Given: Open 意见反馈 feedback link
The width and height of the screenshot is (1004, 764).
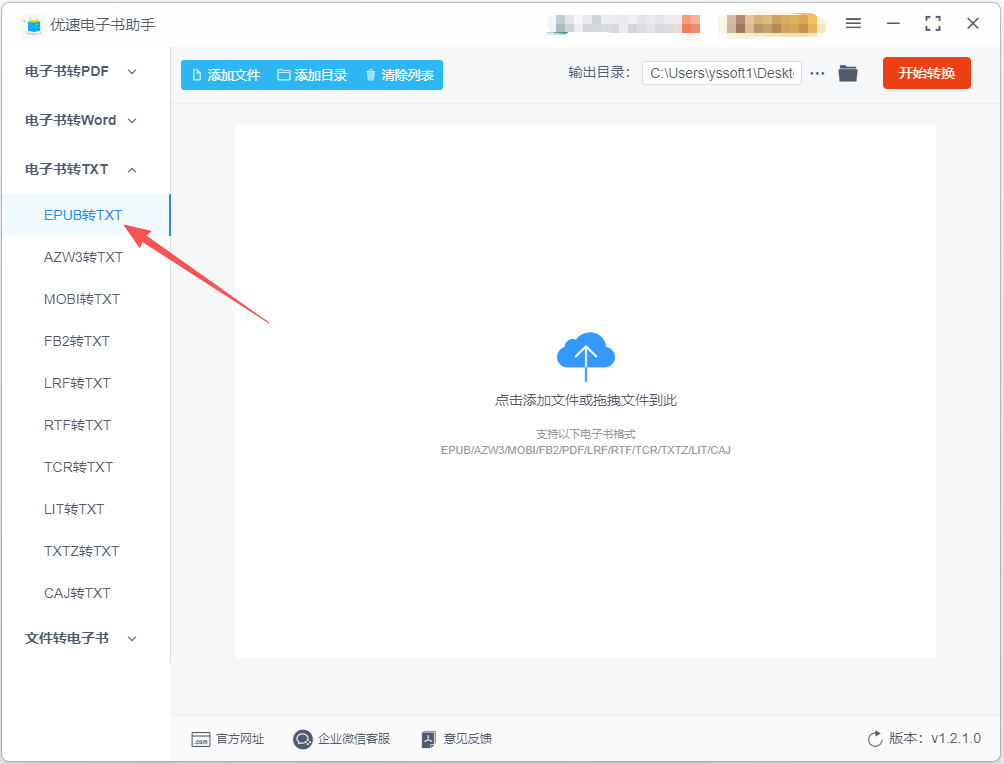Looking at the screenshot, I should [x=467, y=739].
